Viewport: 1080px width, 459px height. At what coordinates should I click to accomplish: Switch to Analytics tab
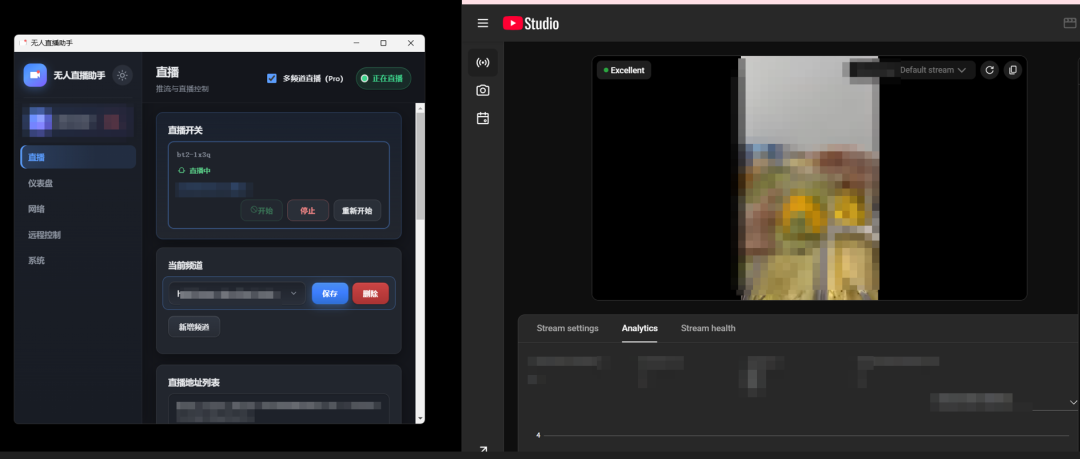[639, 328]
